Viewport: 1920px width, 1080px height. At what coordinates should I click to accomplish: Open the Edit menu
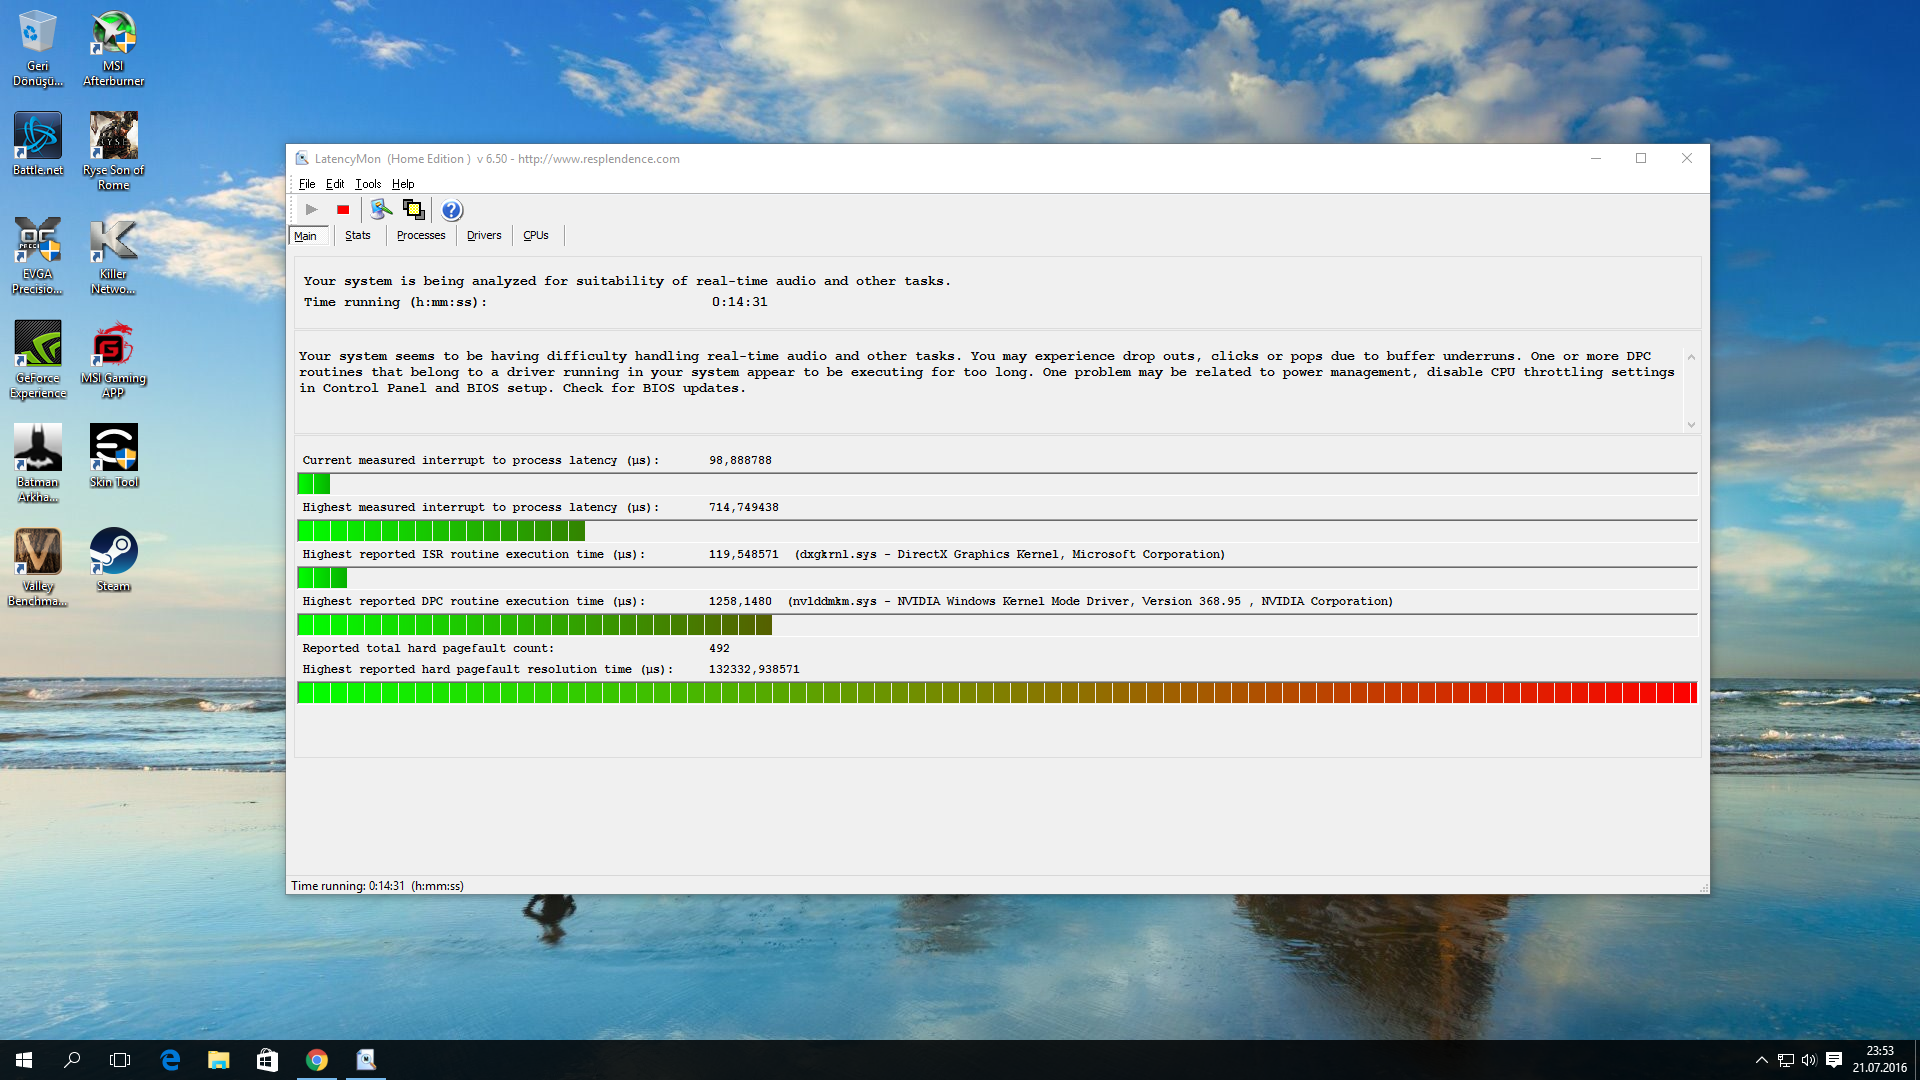pyautogui.click(x=335, y=184)
